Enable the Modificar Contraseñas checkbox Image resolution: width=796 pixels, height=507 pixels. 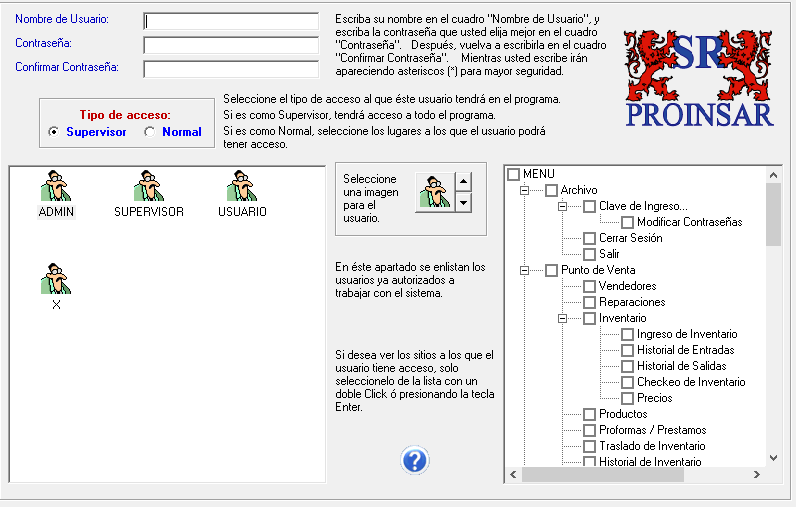628,222
